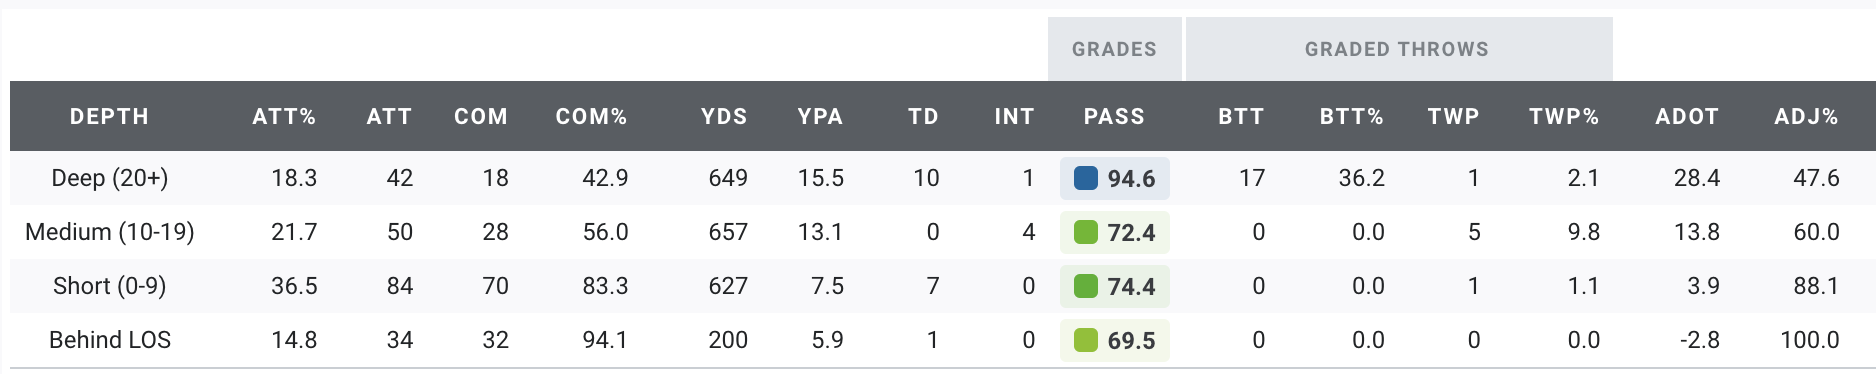
Task: Sort by TD column header
Action: (923, 116)
